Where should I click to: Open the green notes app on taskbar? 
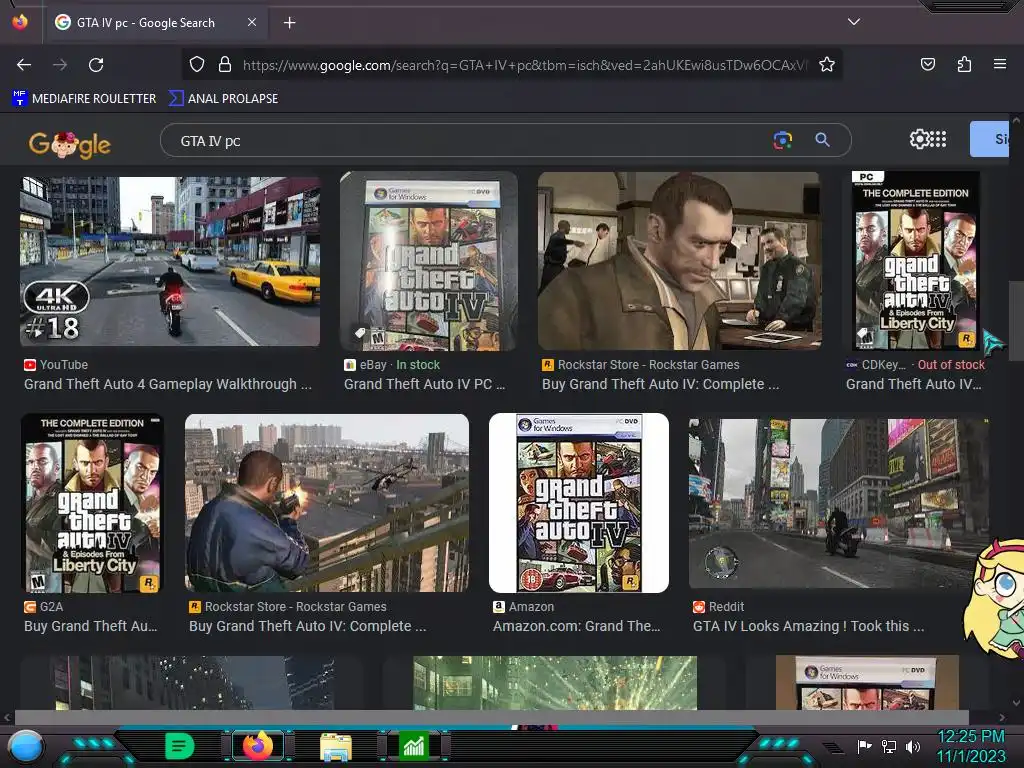180,746
